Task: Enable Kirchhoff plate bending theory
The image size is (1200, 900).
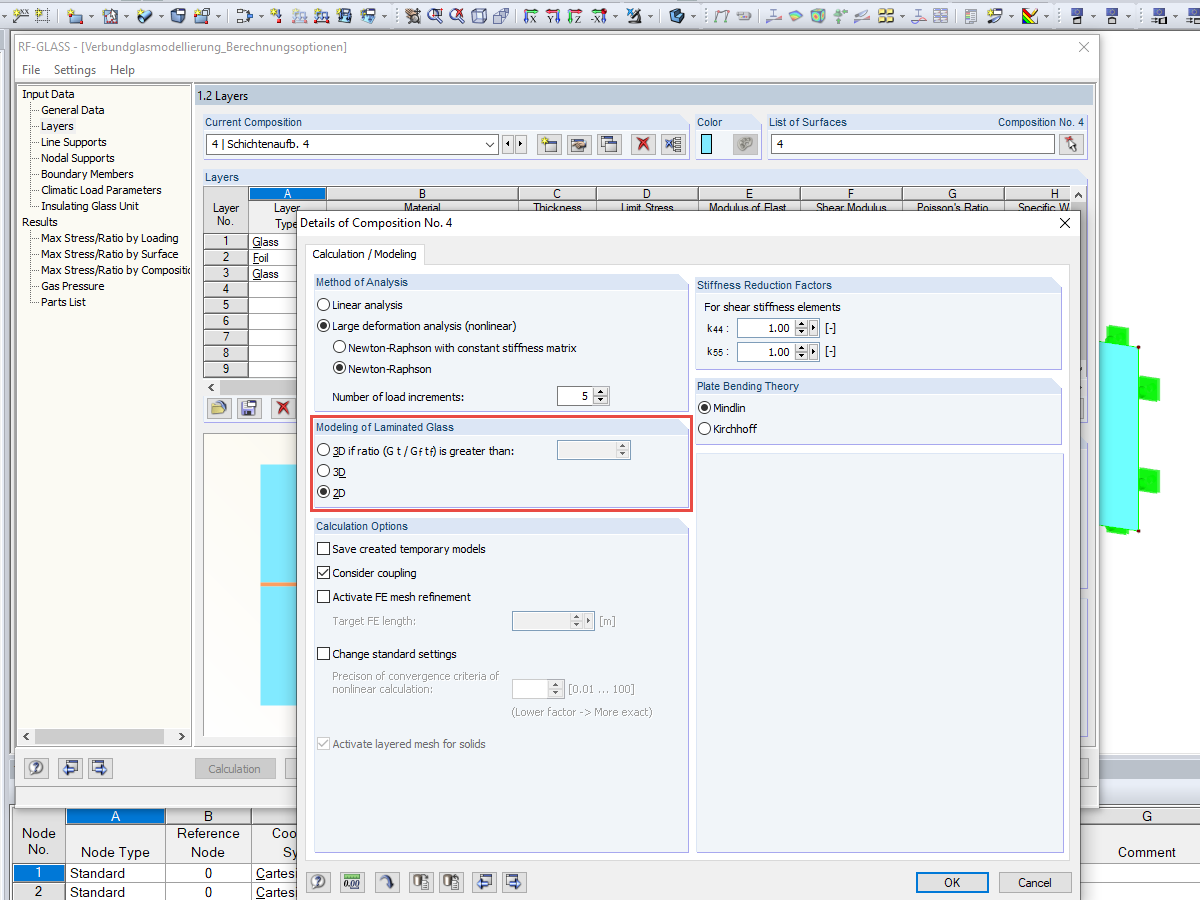Action: click(x=706, y=428)
